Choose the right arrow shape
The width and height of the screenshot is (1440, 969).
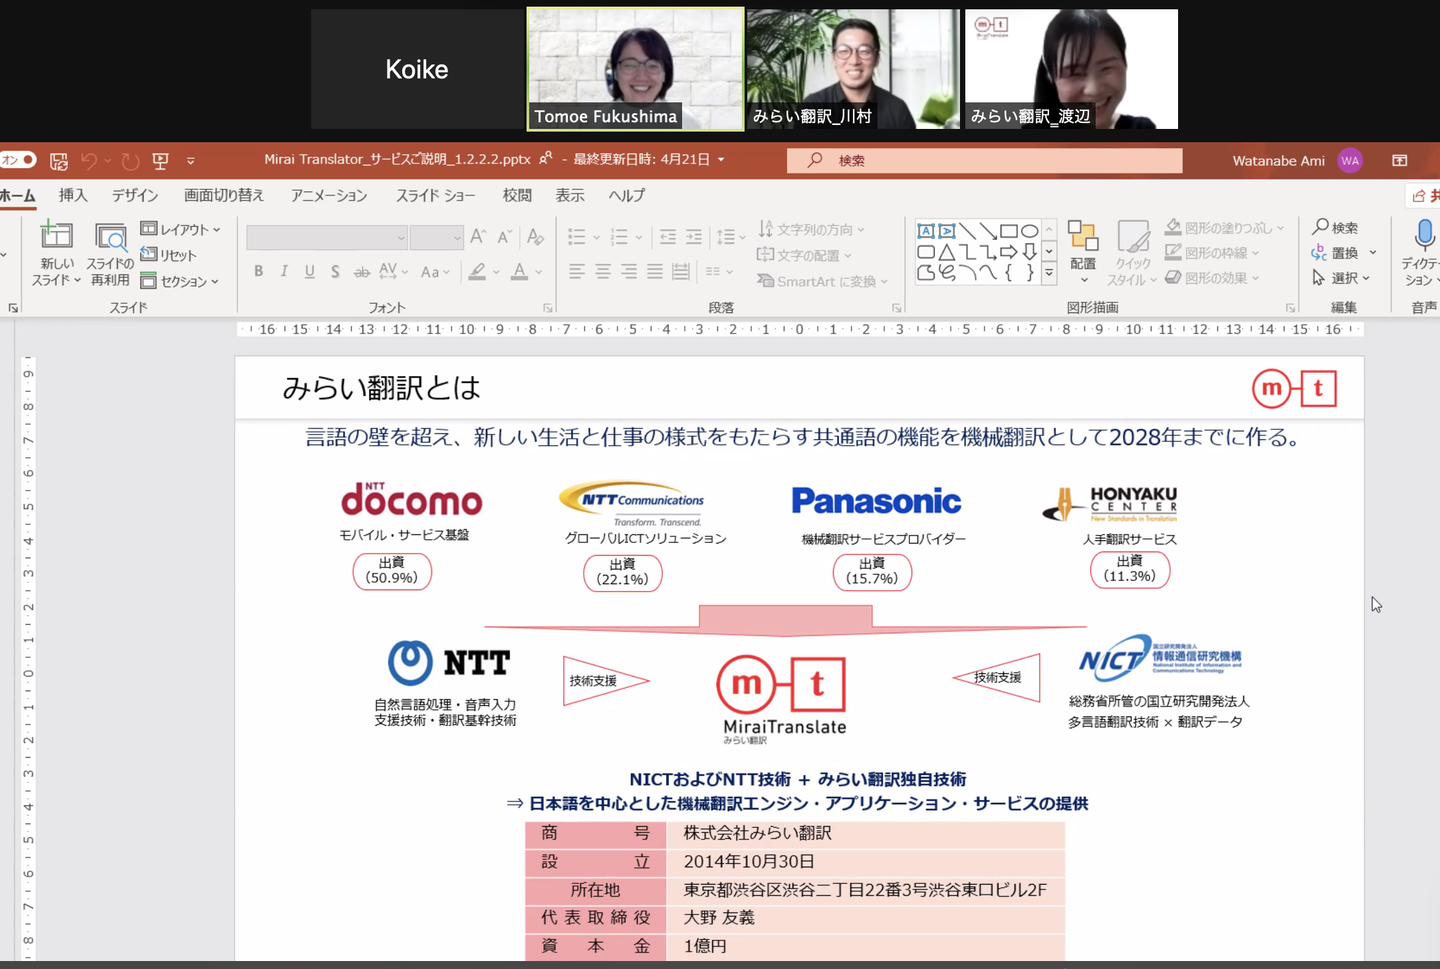tap(1008, 252)
